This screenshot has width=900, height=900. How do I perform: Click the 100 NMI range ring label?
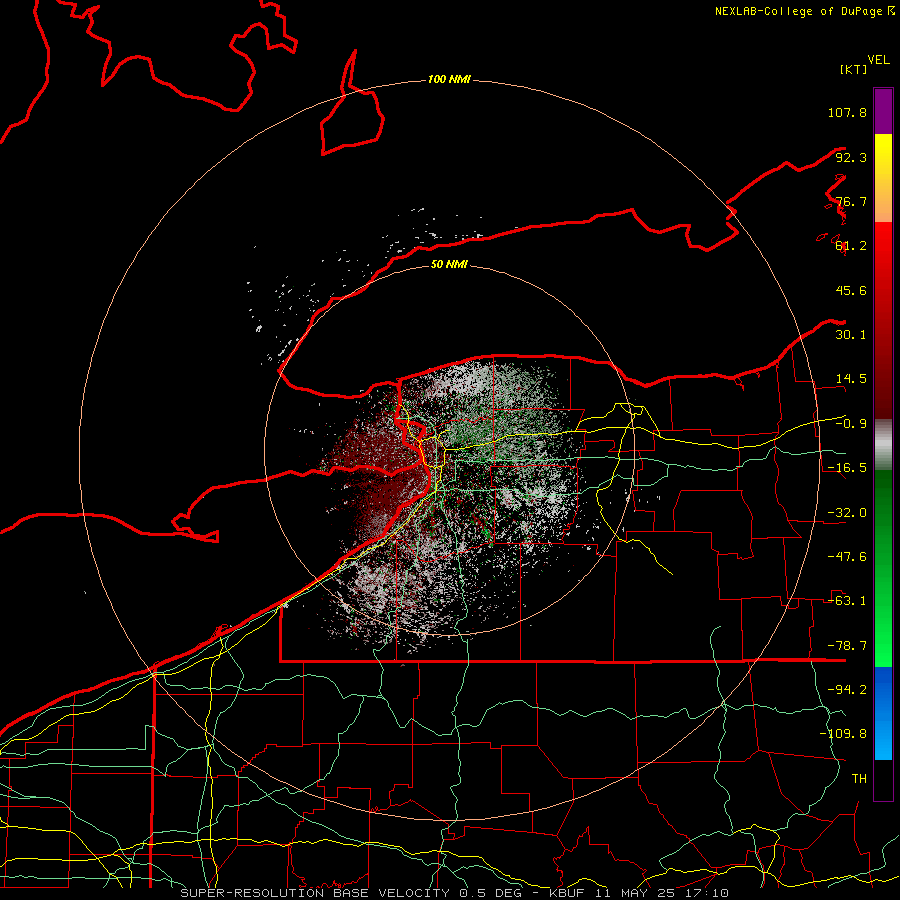[449, 79]
